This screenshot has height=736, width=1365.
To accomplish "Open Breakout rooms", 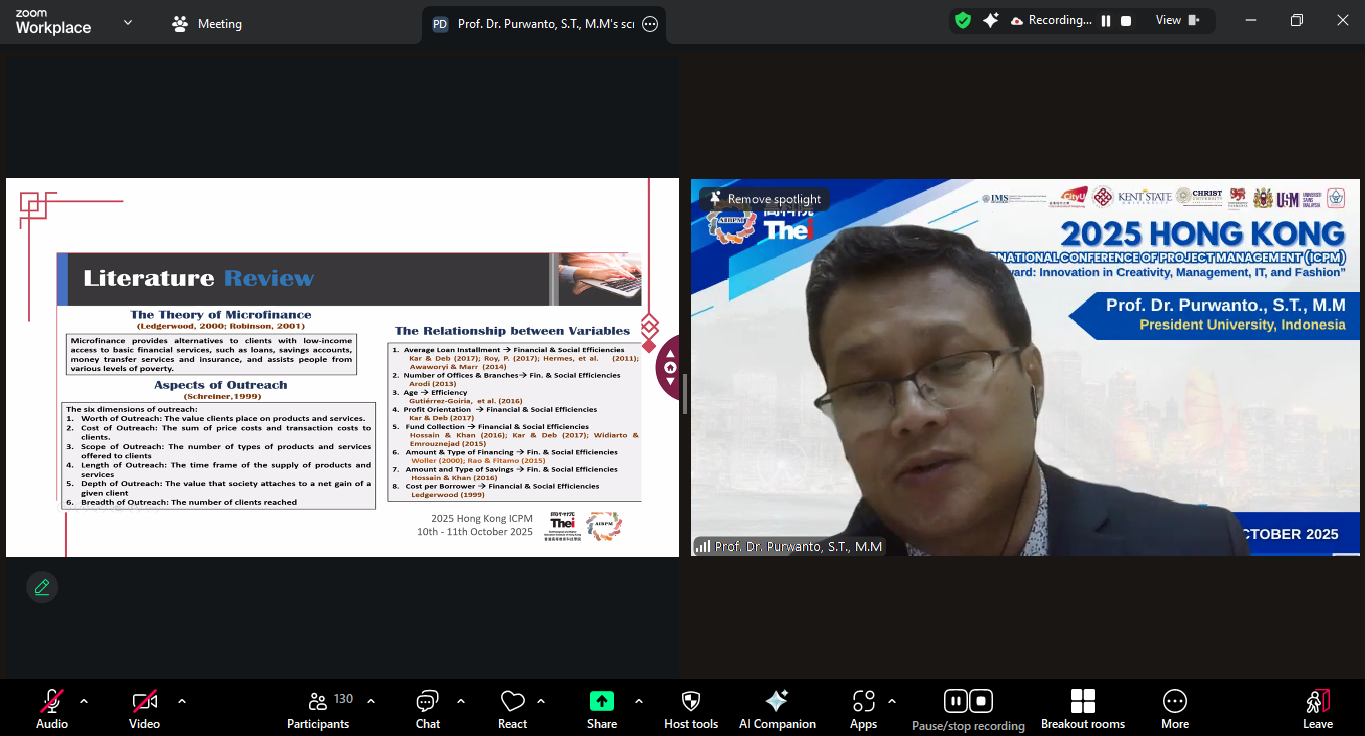I will click(x=1082, y=708).
